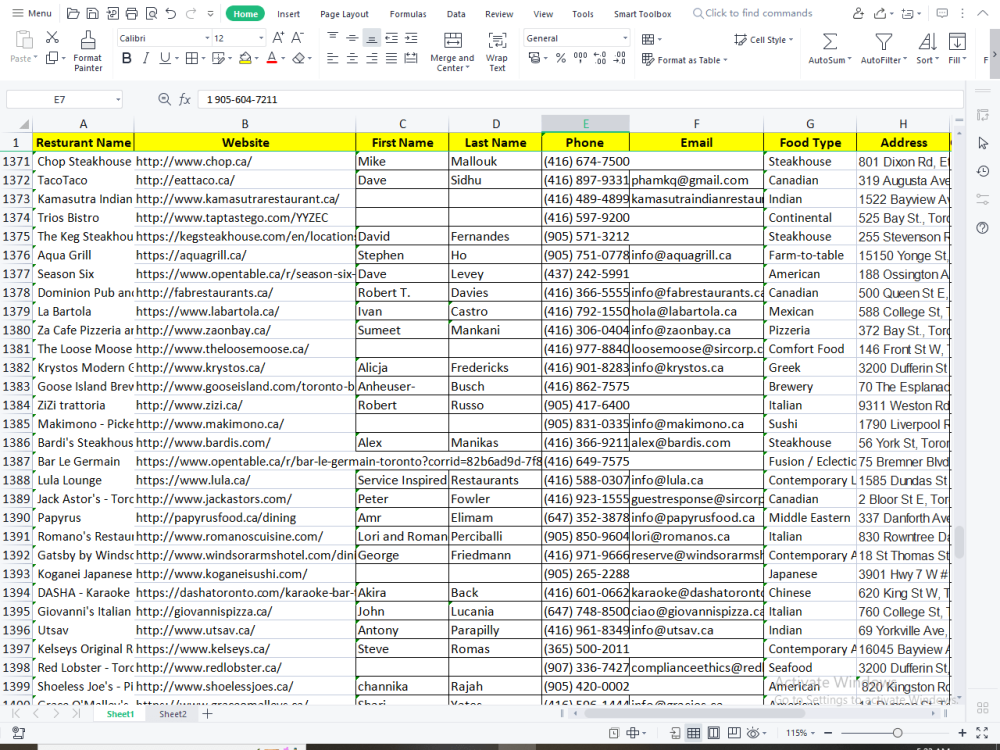Center align text horizontally

[x=352, y=59]
